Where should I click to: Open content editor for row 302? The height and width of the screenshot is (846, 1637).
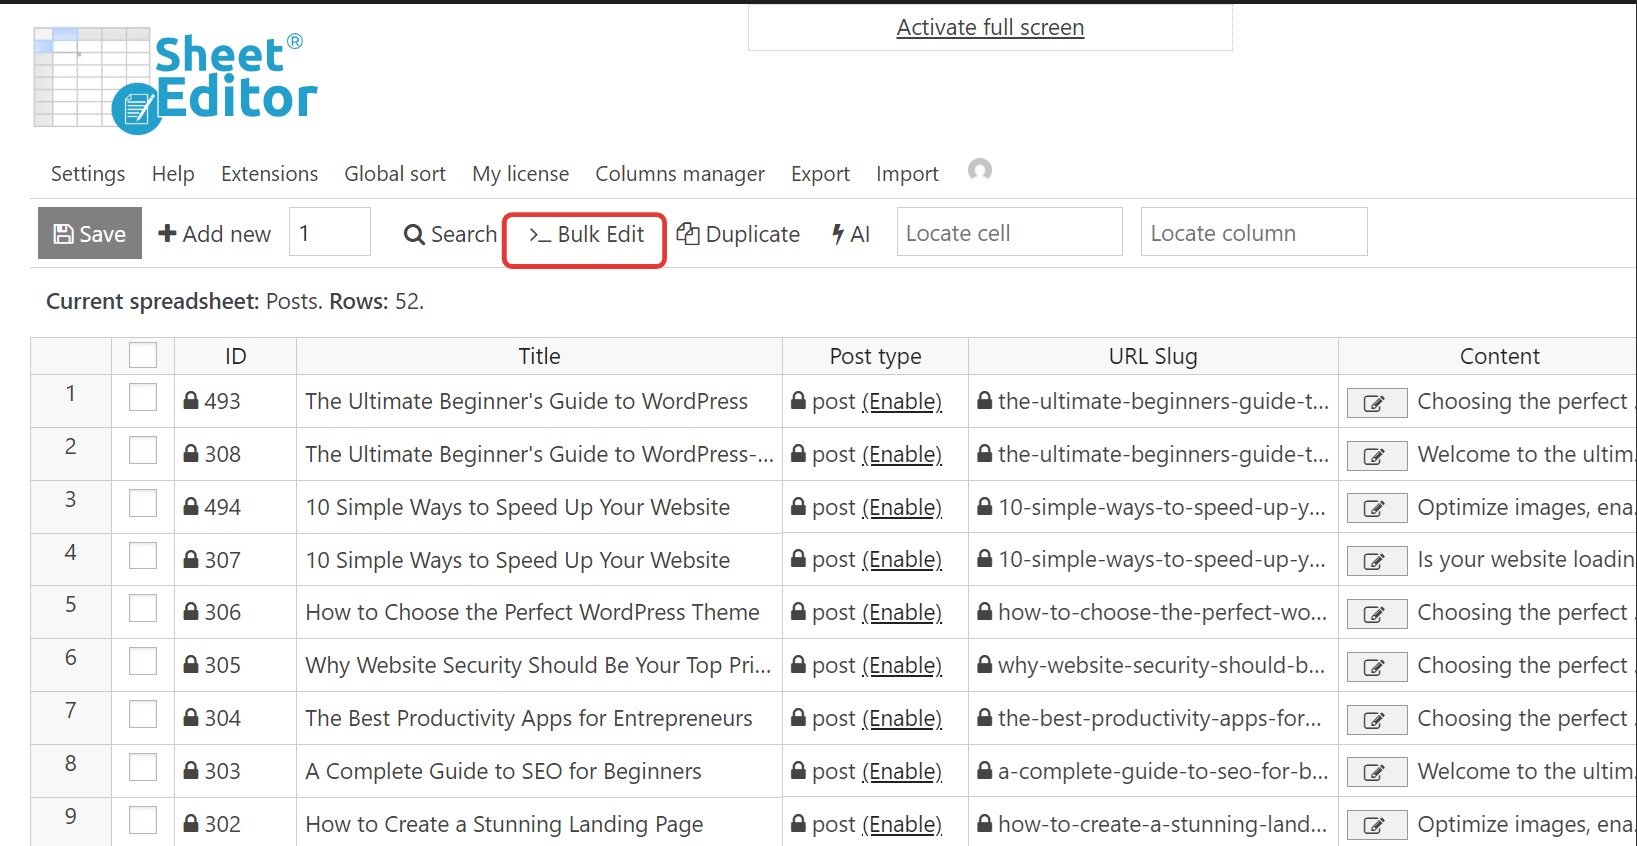(1377, 825)
